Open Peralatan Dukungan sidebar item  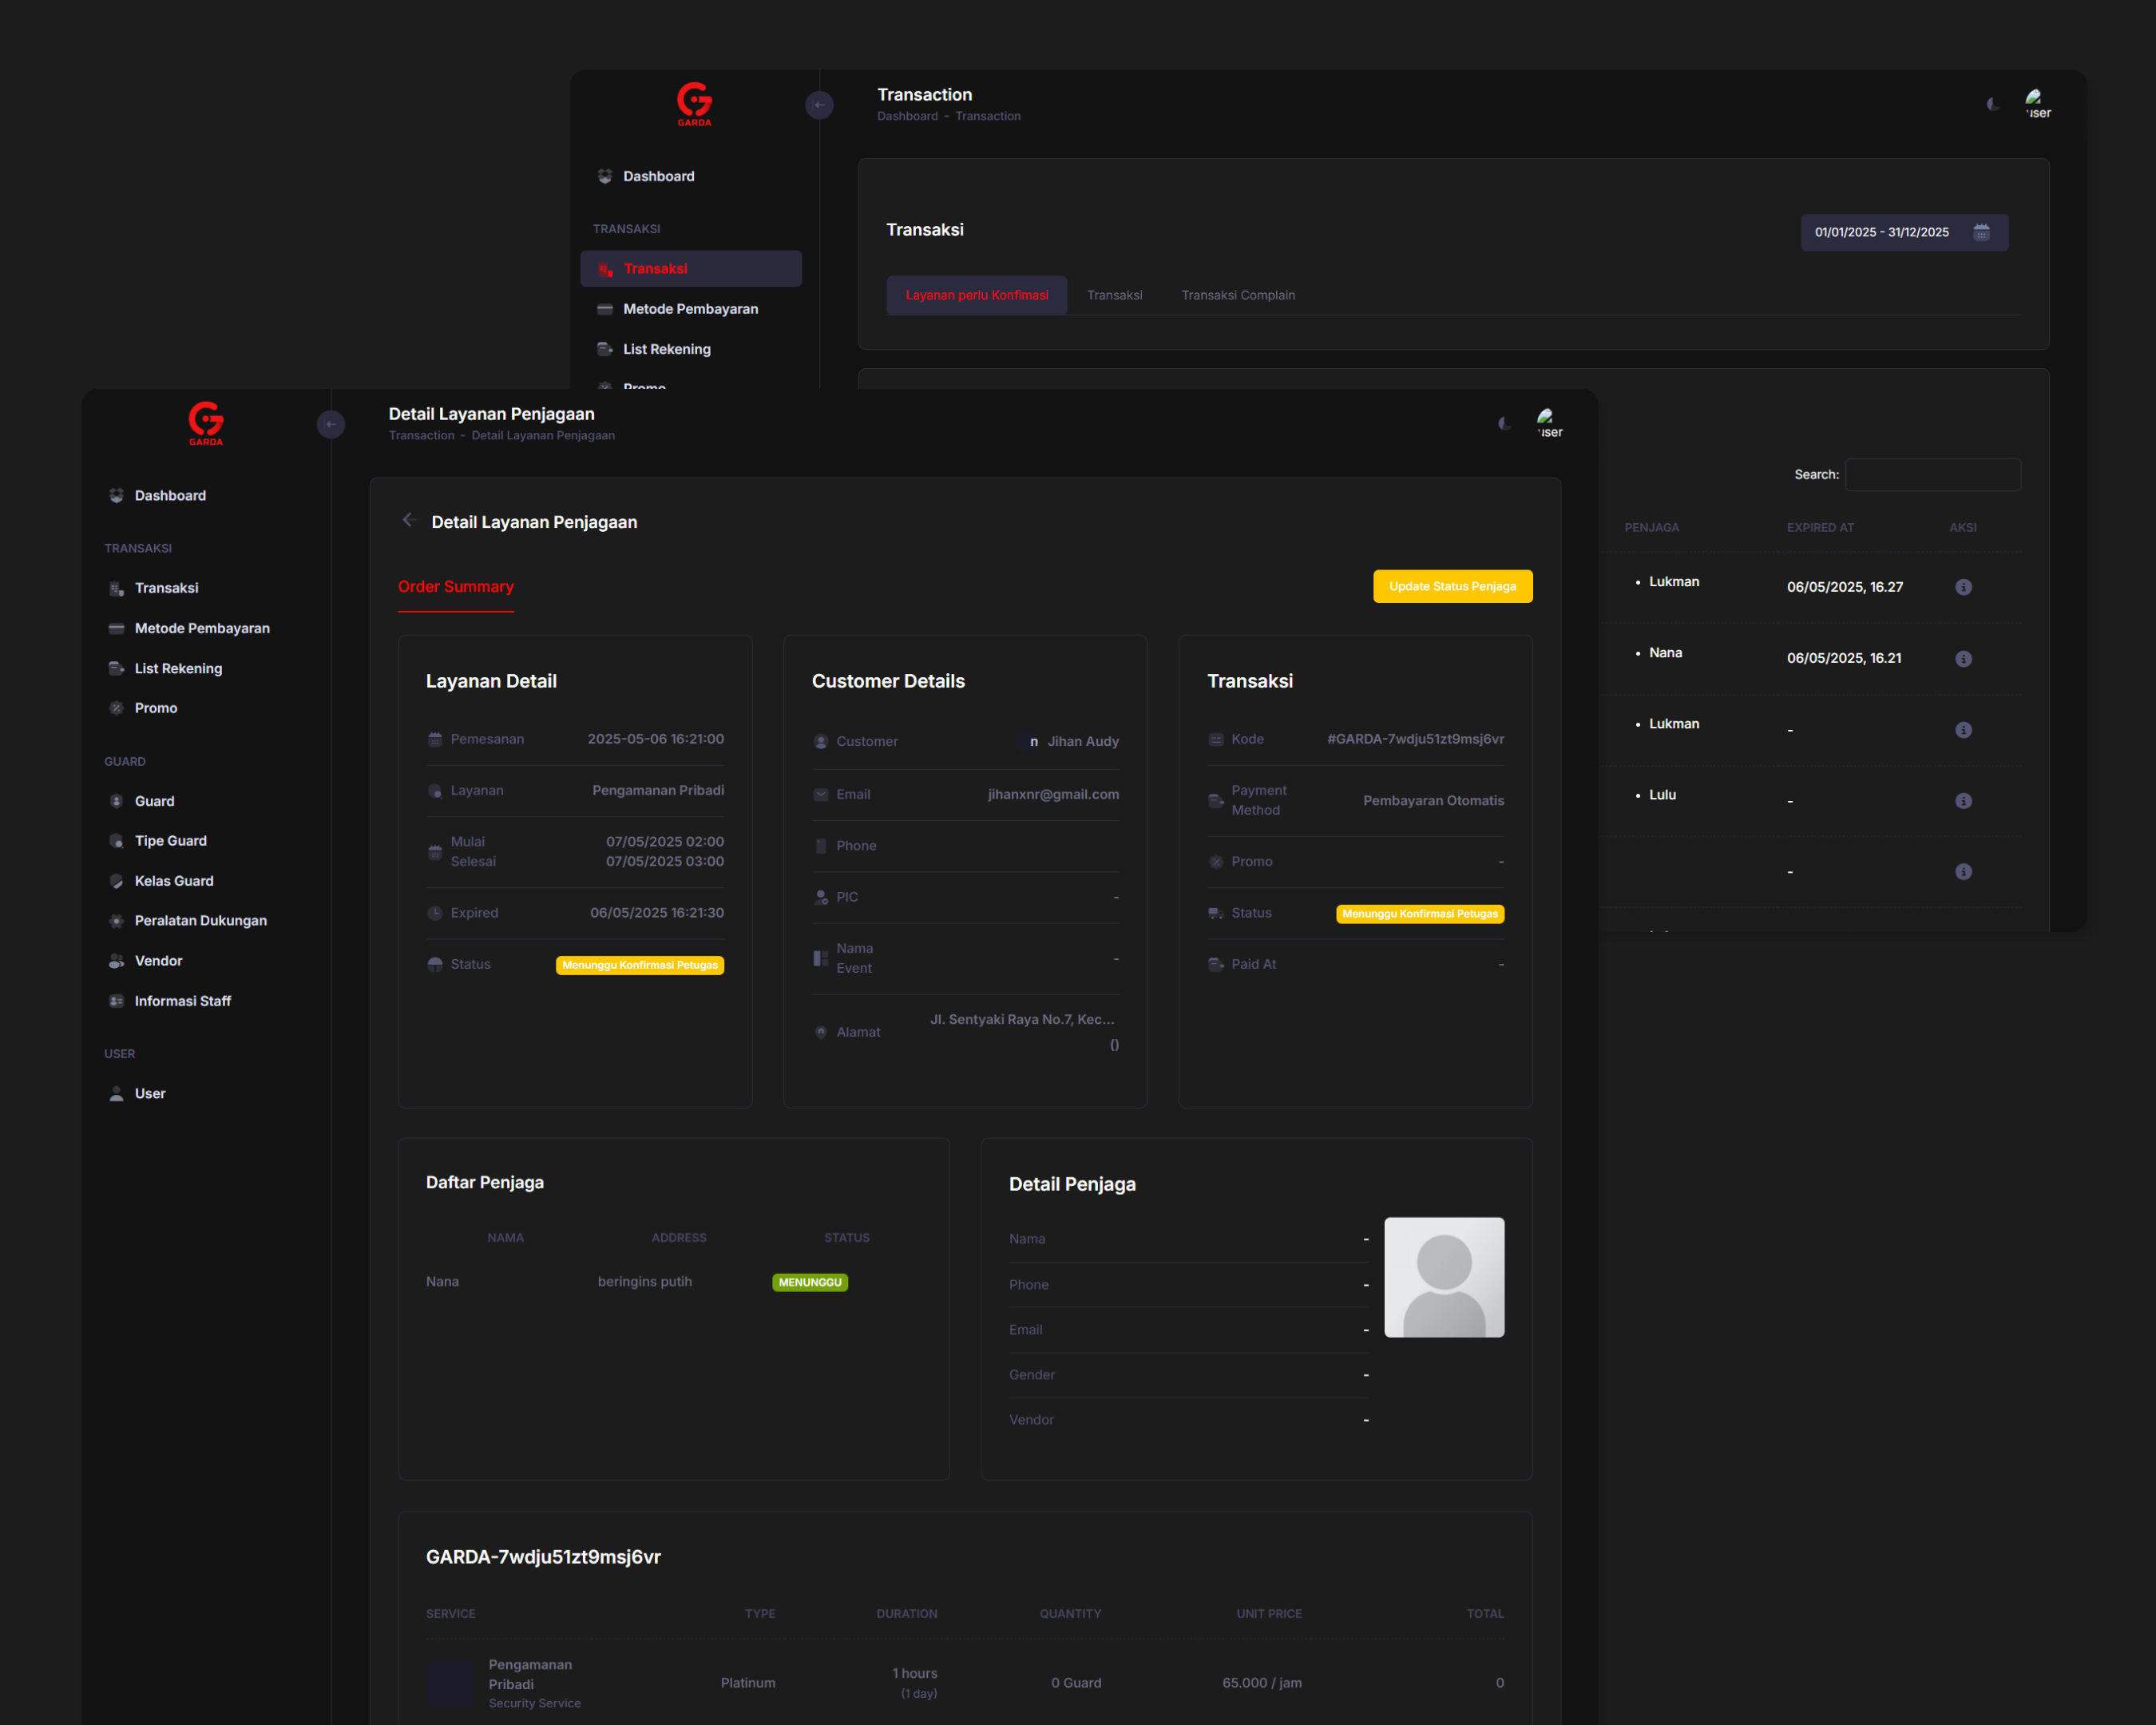pos(200,920)
